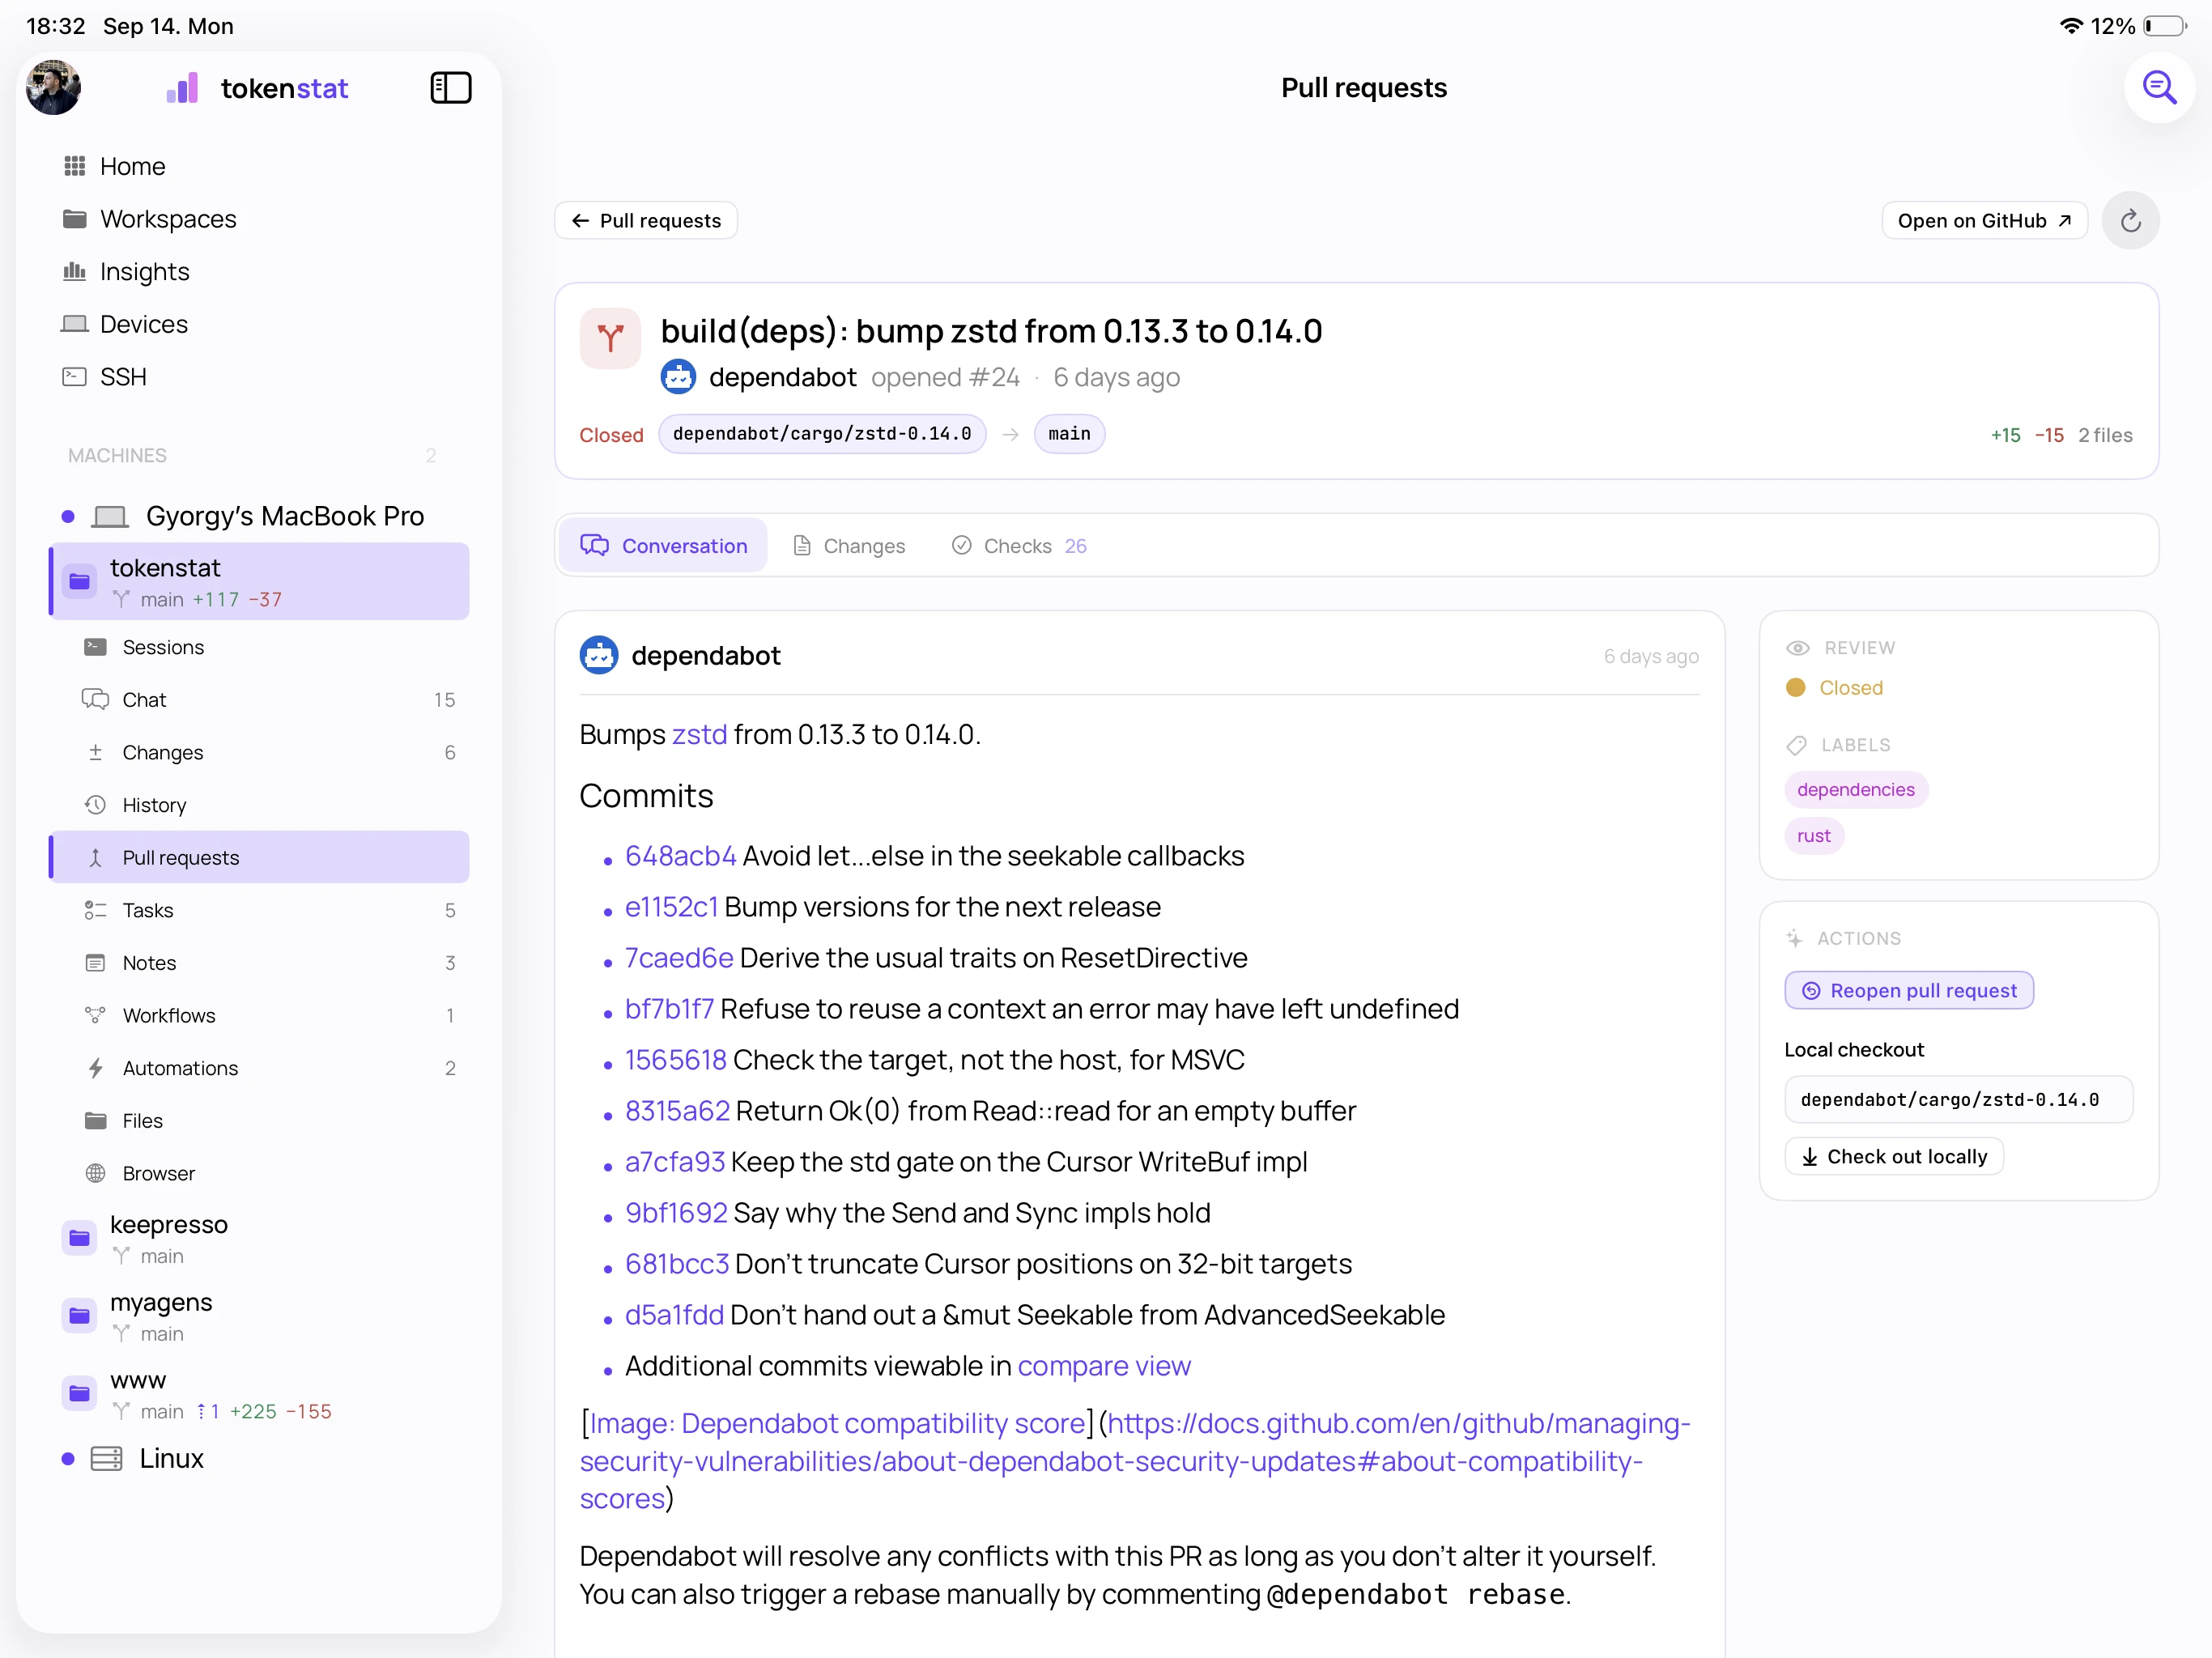Open the user profile avatar
2212x1658 pixels.
[53, 88]
